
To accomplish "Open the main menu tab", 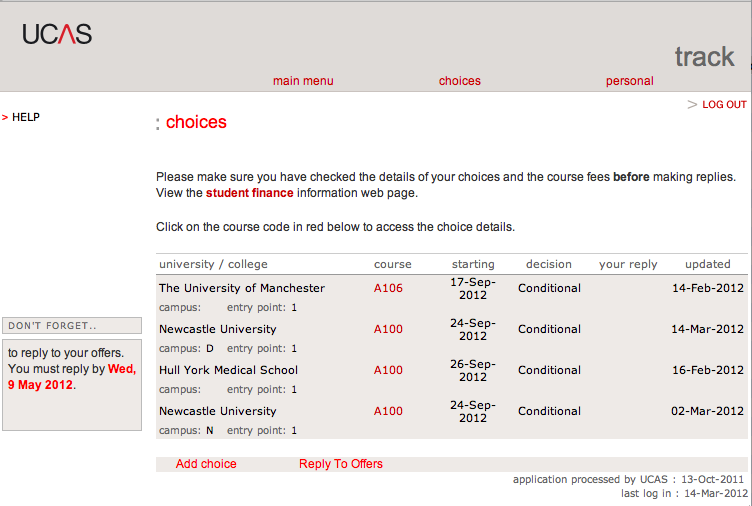I will tap(303, 81).
